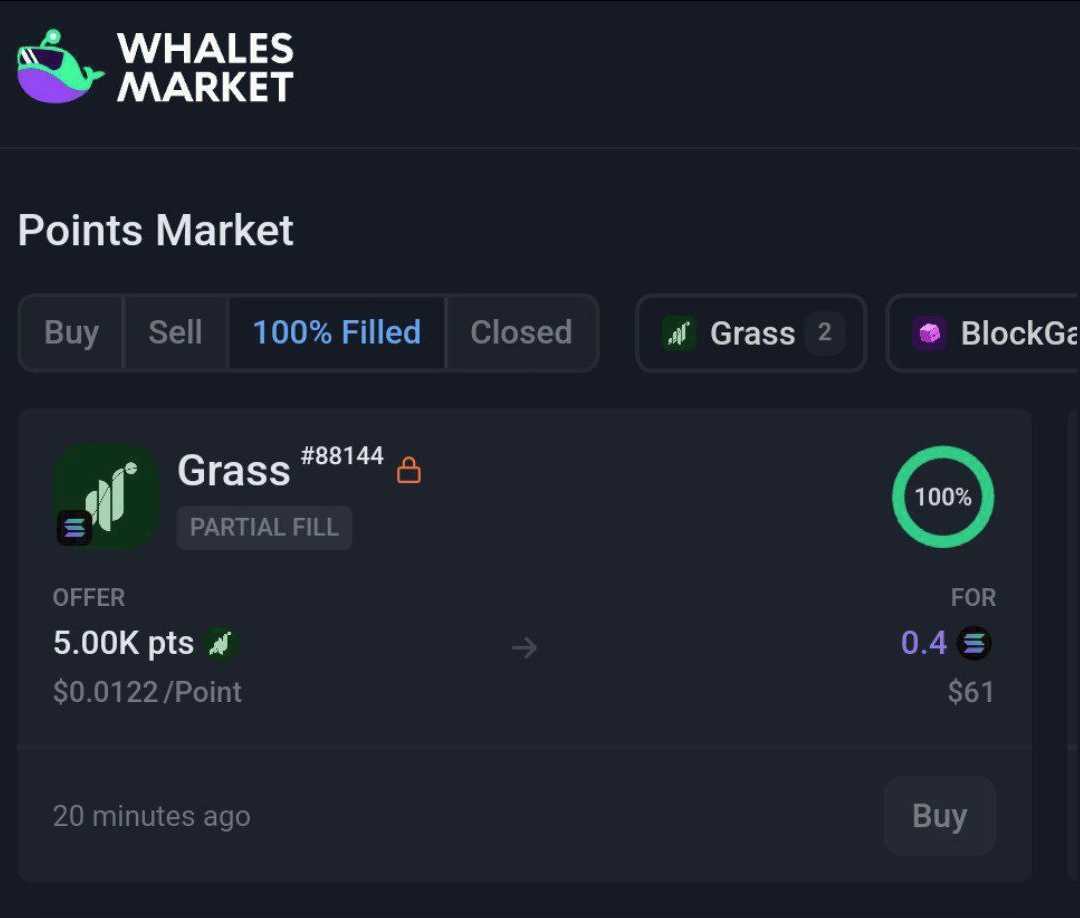1080x918 pixels.
Task: Click the 100% fill progress ring
Action: 942,497
